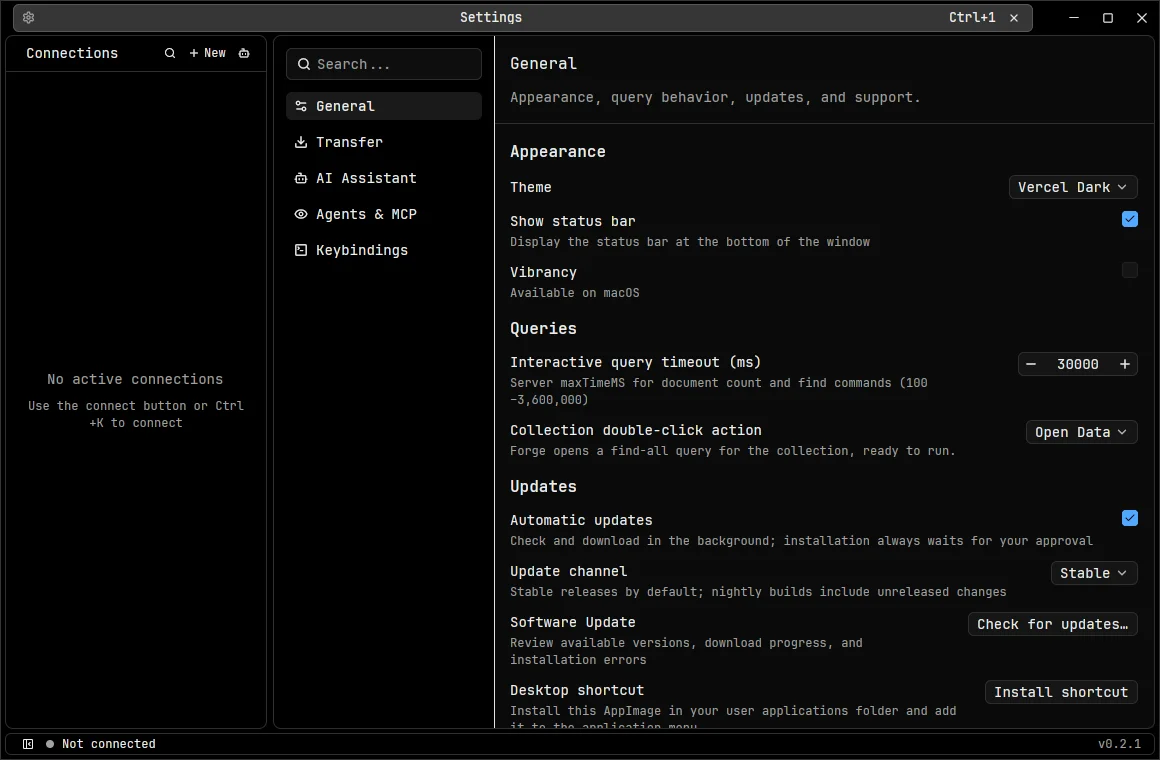
Task: Click the settings gear icon in tab header
Action: [x=28, y=17]
